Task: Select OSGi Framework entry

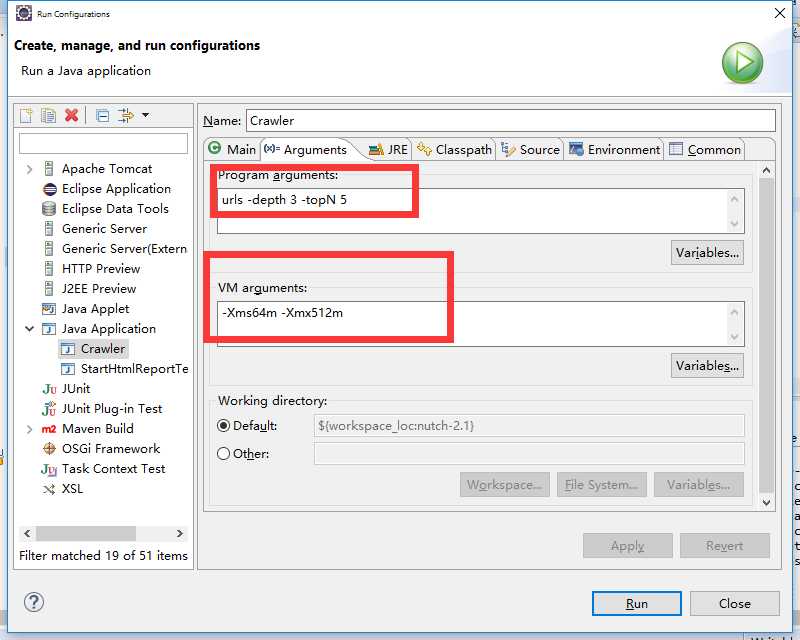Action: (x=111, y=449)
